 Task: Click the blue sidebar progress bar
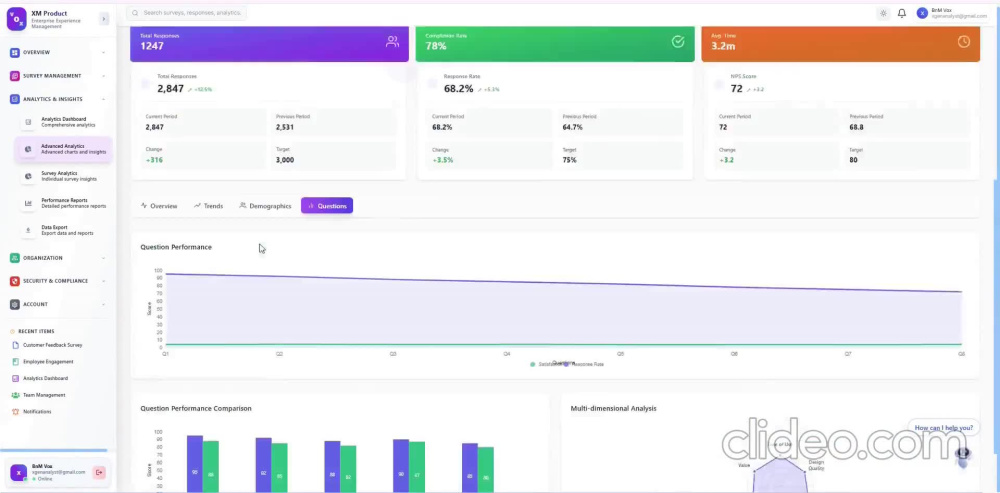[54, 450]
